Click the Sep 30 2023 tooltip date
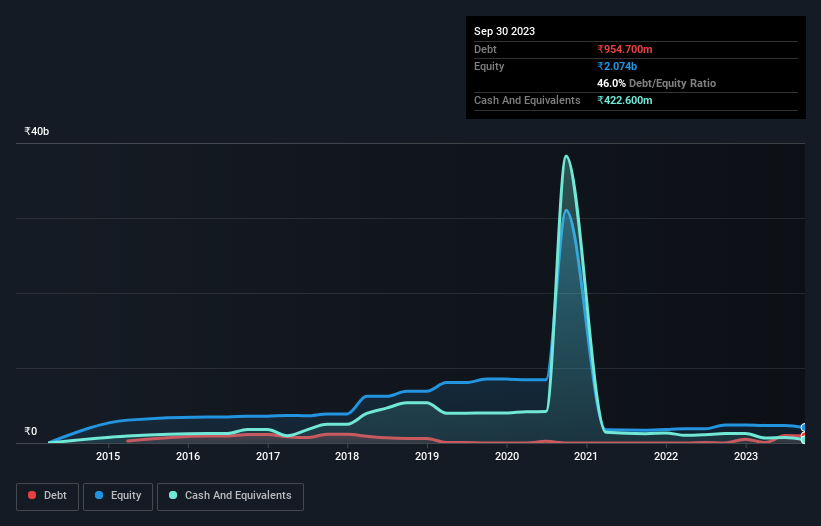 [504, 31]
